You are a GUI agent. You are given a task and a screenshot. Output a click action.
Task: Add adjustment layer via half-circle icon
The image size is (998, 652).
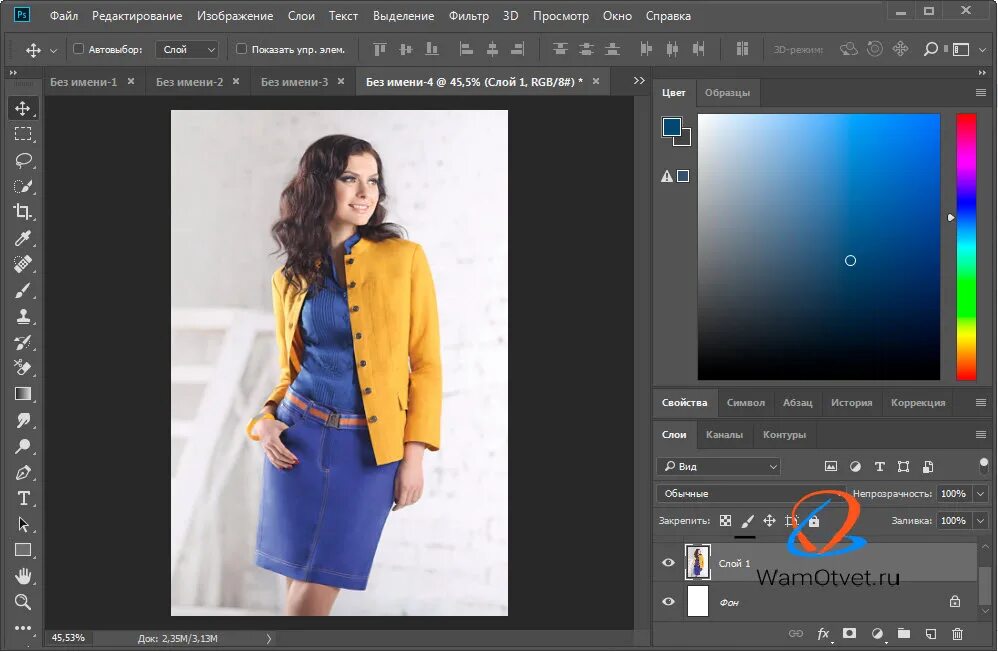(878, 634)
